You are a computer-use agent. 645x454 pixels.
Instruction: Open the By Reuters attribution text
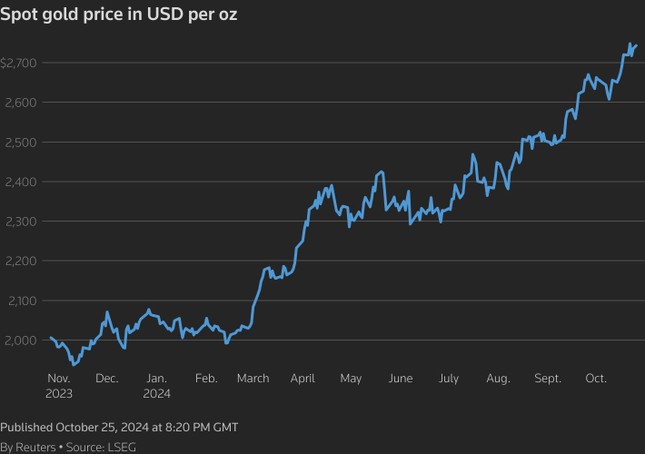[27, 447]
